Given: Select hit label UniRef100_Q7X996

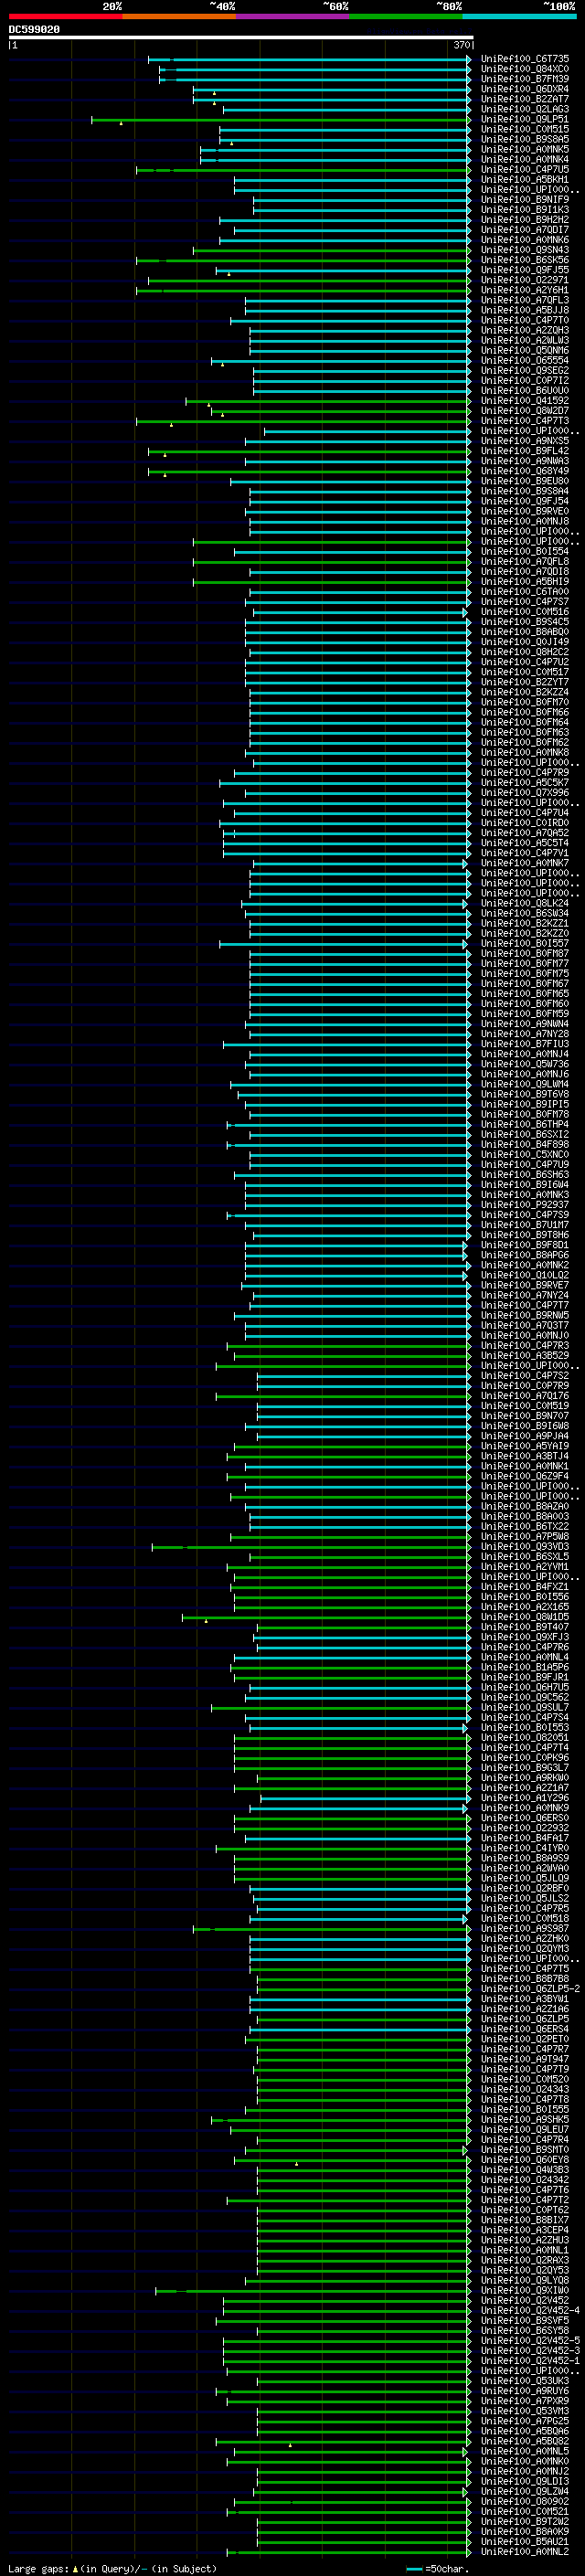Looking at the screenshot, I should (x=524, y=793).
